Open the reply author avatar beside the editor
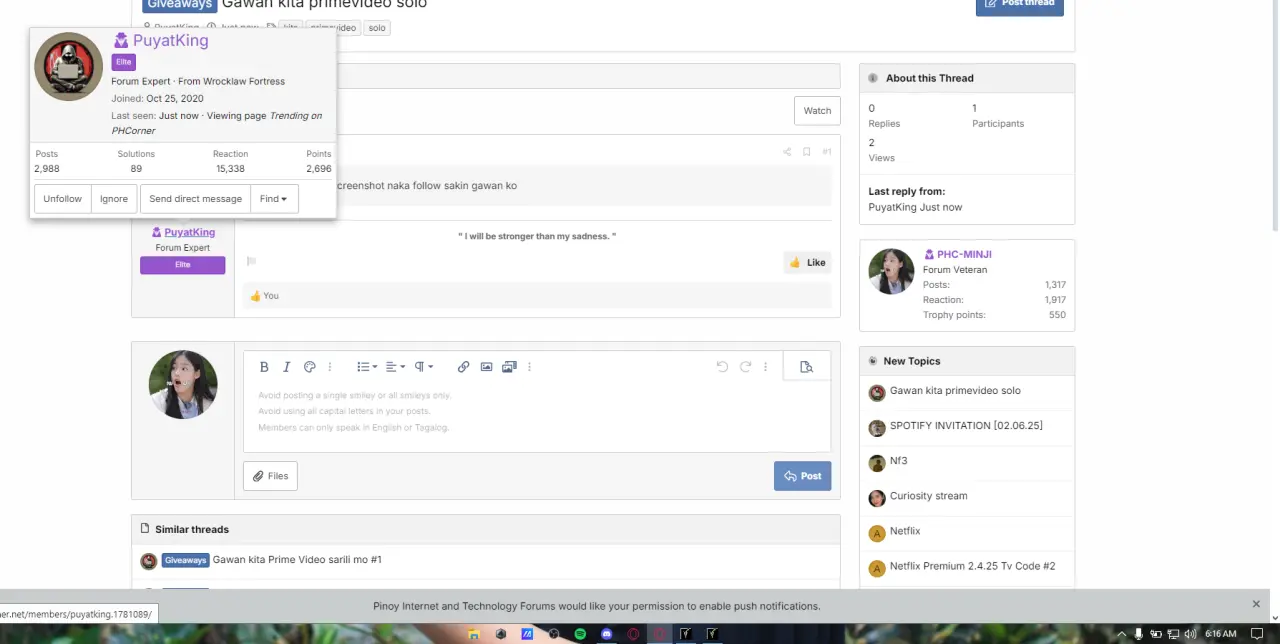Viewport: 1280px width, 644px height. pos(183,384)
